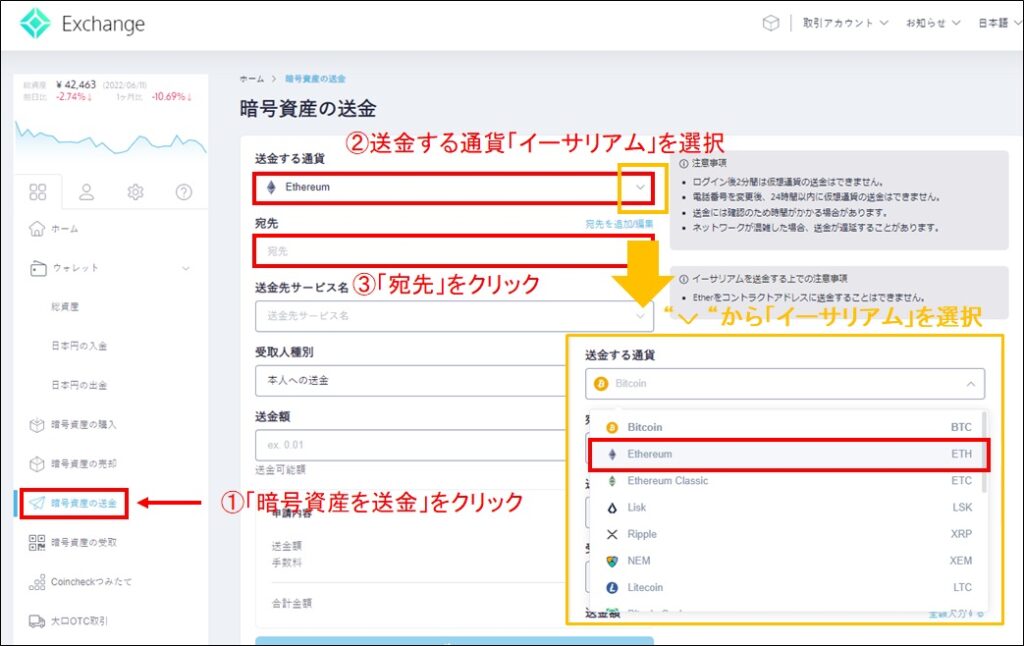Select Ethereum Classic ETC from list
Screen dimensions: 1024x646
pyautogui.click(x=788, y=481)
